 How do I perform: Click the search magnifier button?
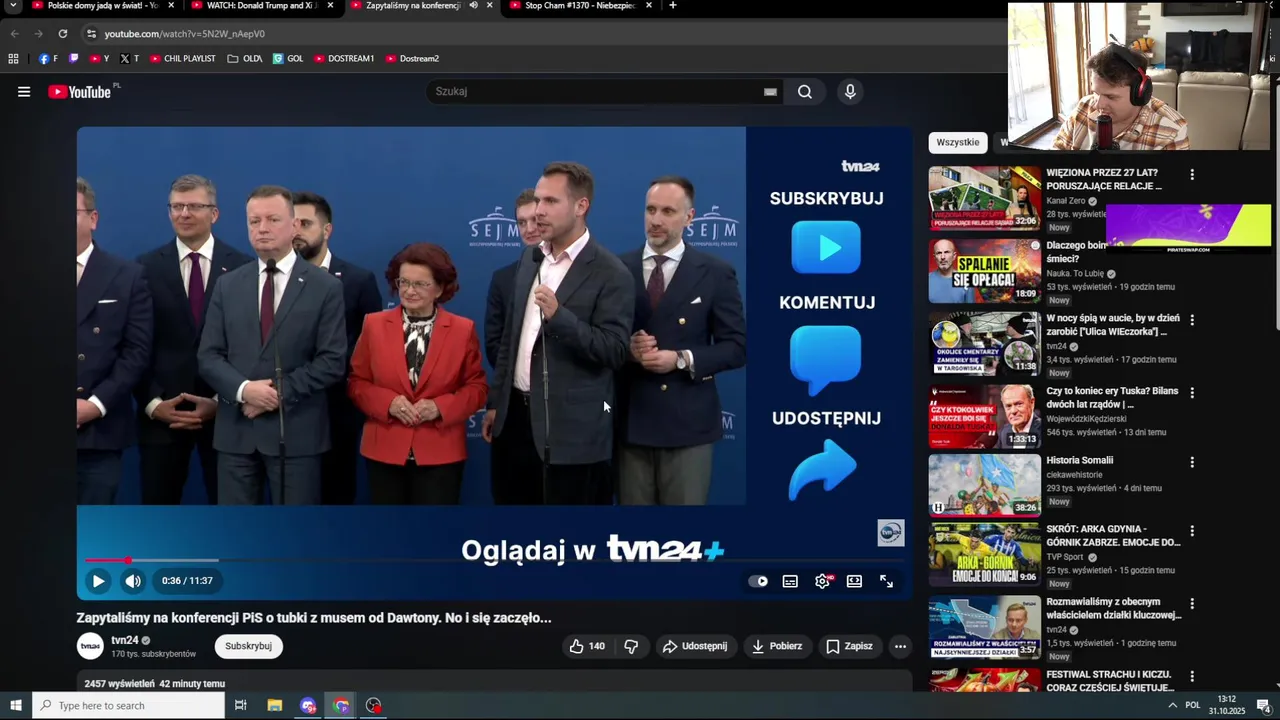tap(805, 92)
